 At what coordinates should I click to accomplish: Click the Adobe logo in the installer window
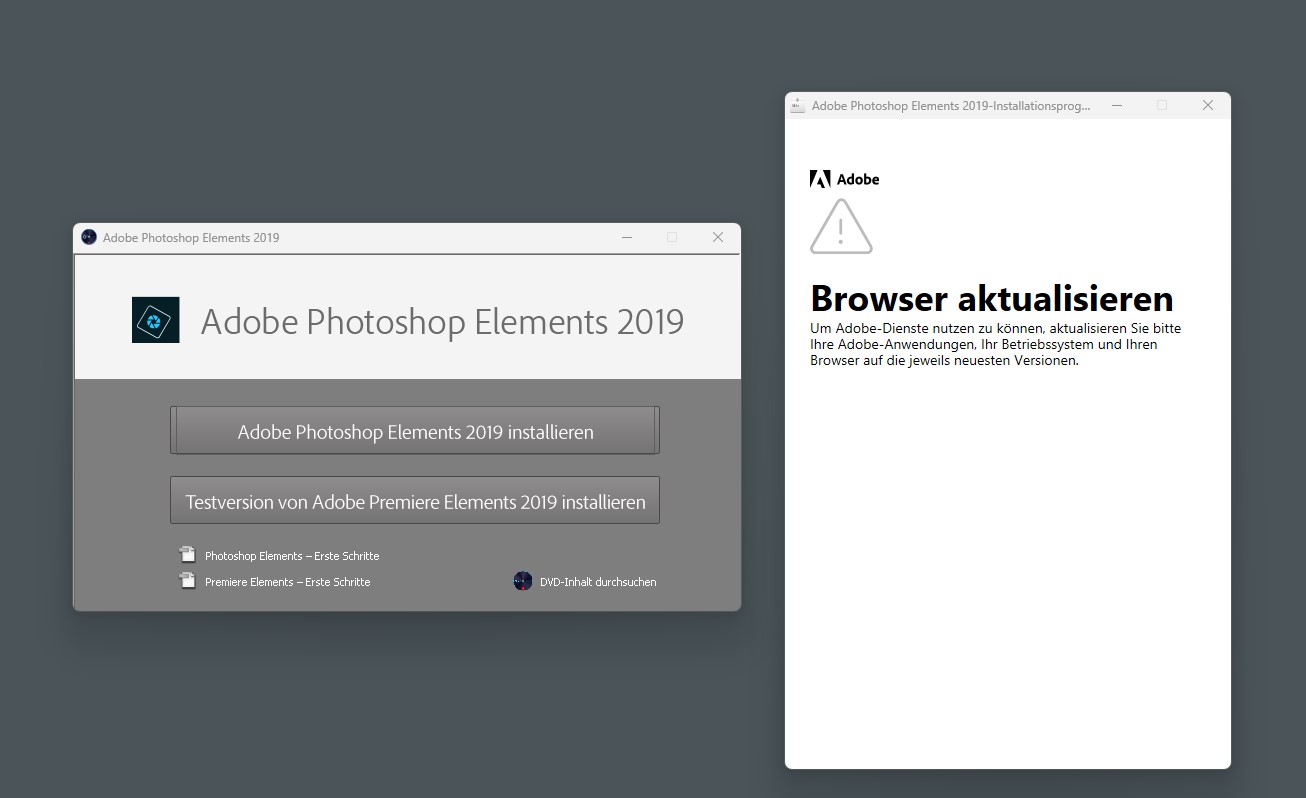tap(844, 178)
